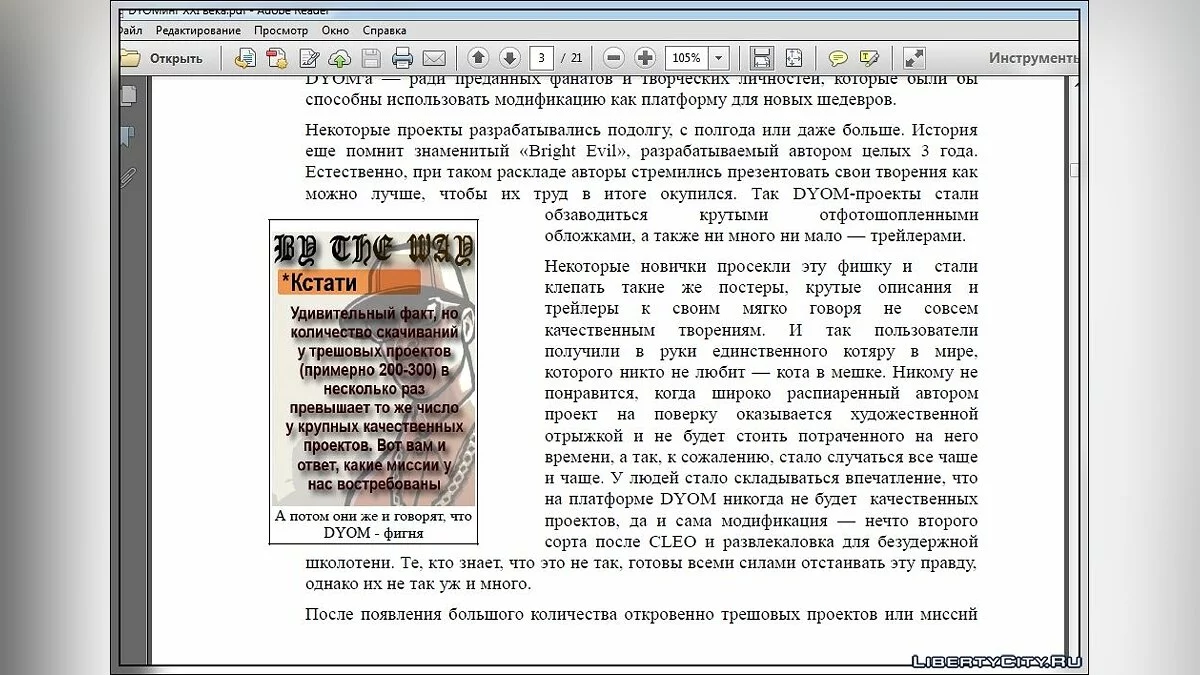
Task: Toggle fit to window width view
Action: click(x=762, y=58)
